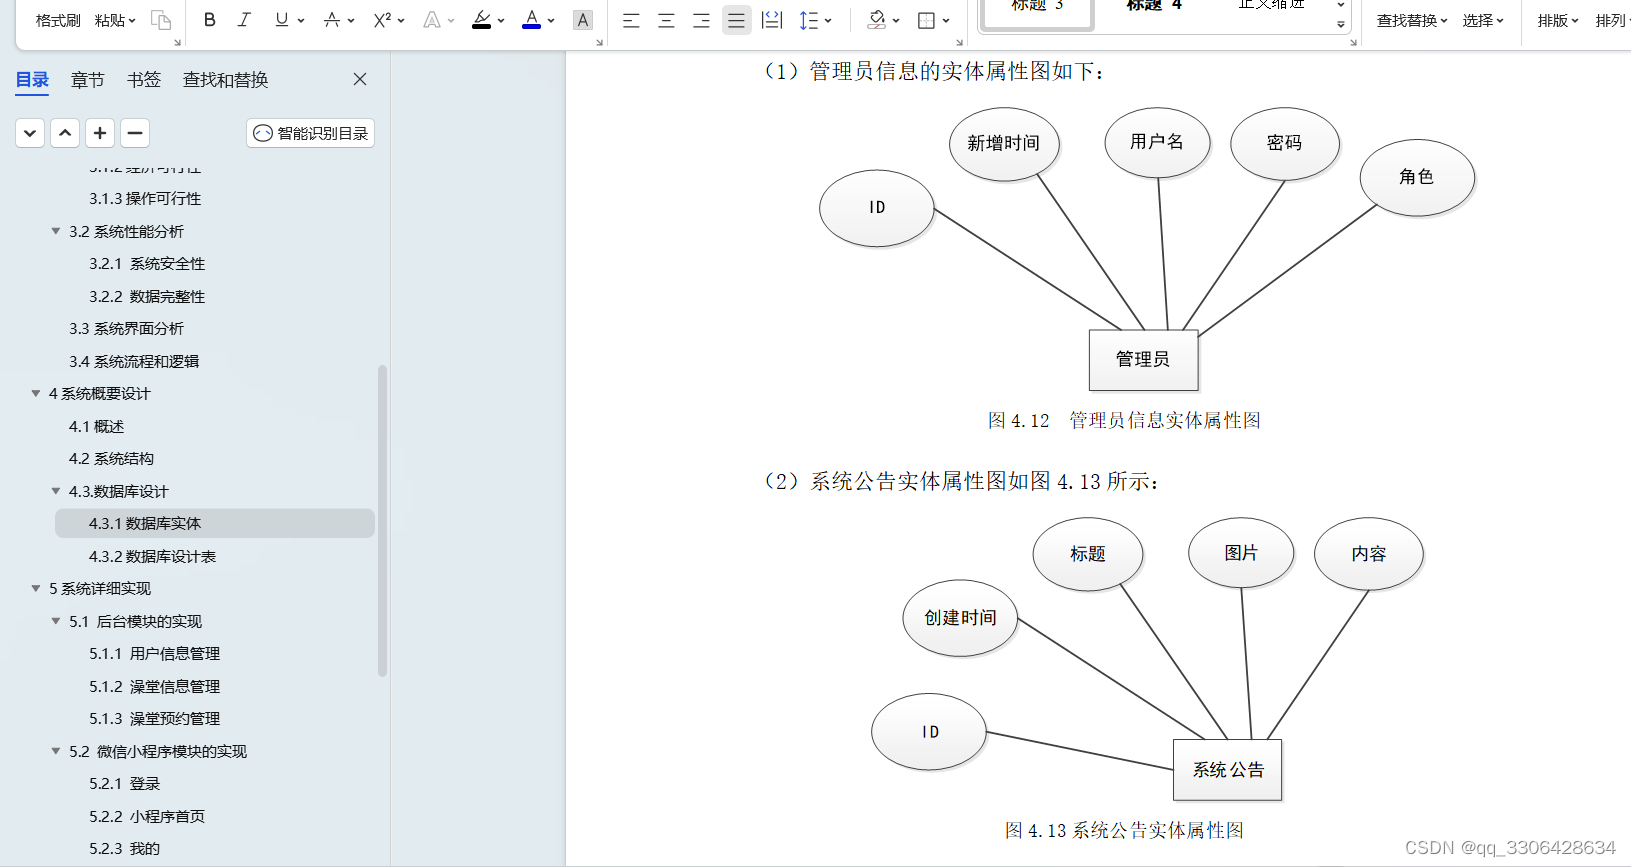Open 查找替换 dropdown
The height and width of the screenshot is (867, 1631).
[1412, 21]
